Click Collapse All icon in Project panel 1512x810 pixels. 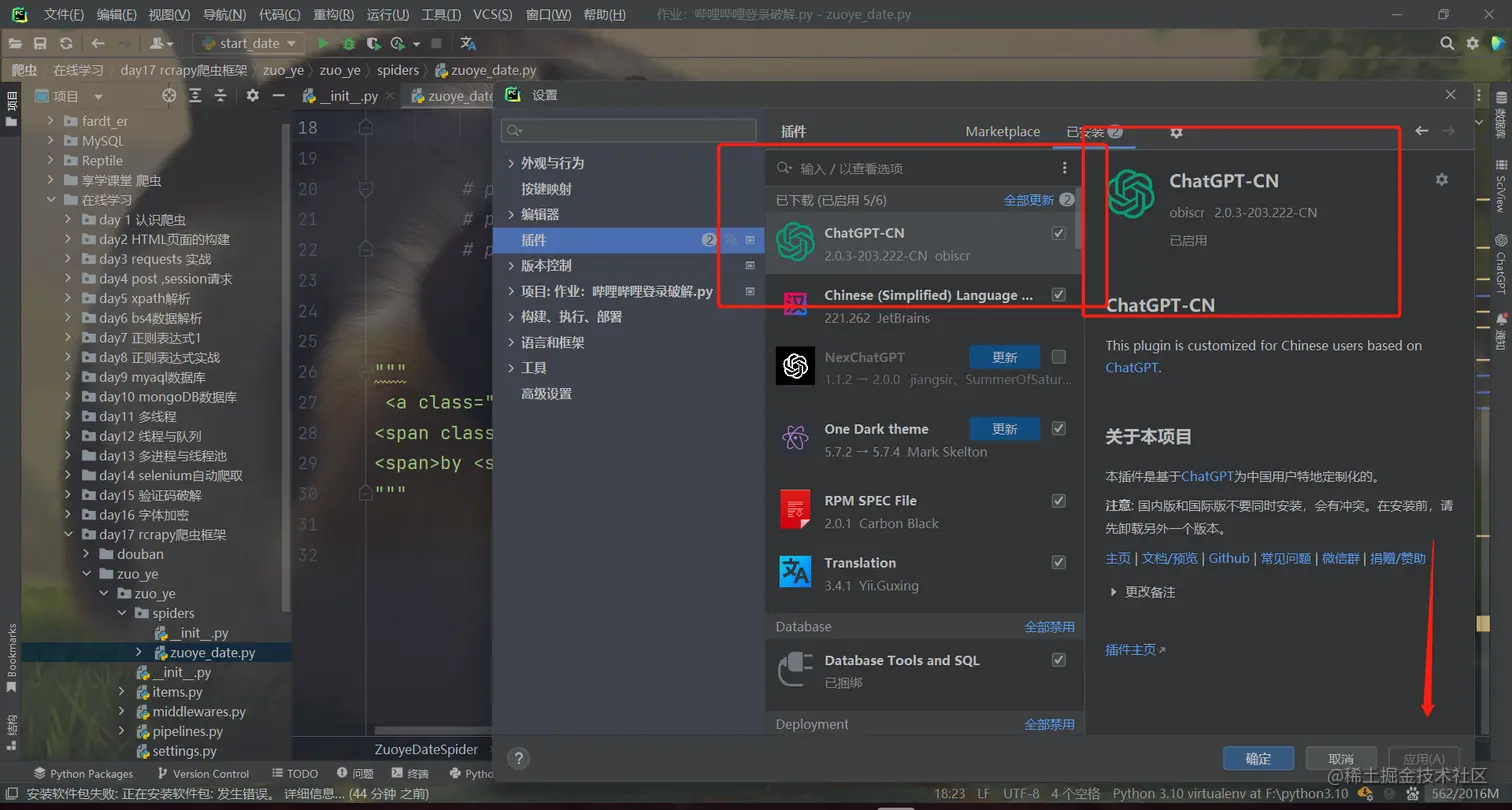(x=221, y=96)
